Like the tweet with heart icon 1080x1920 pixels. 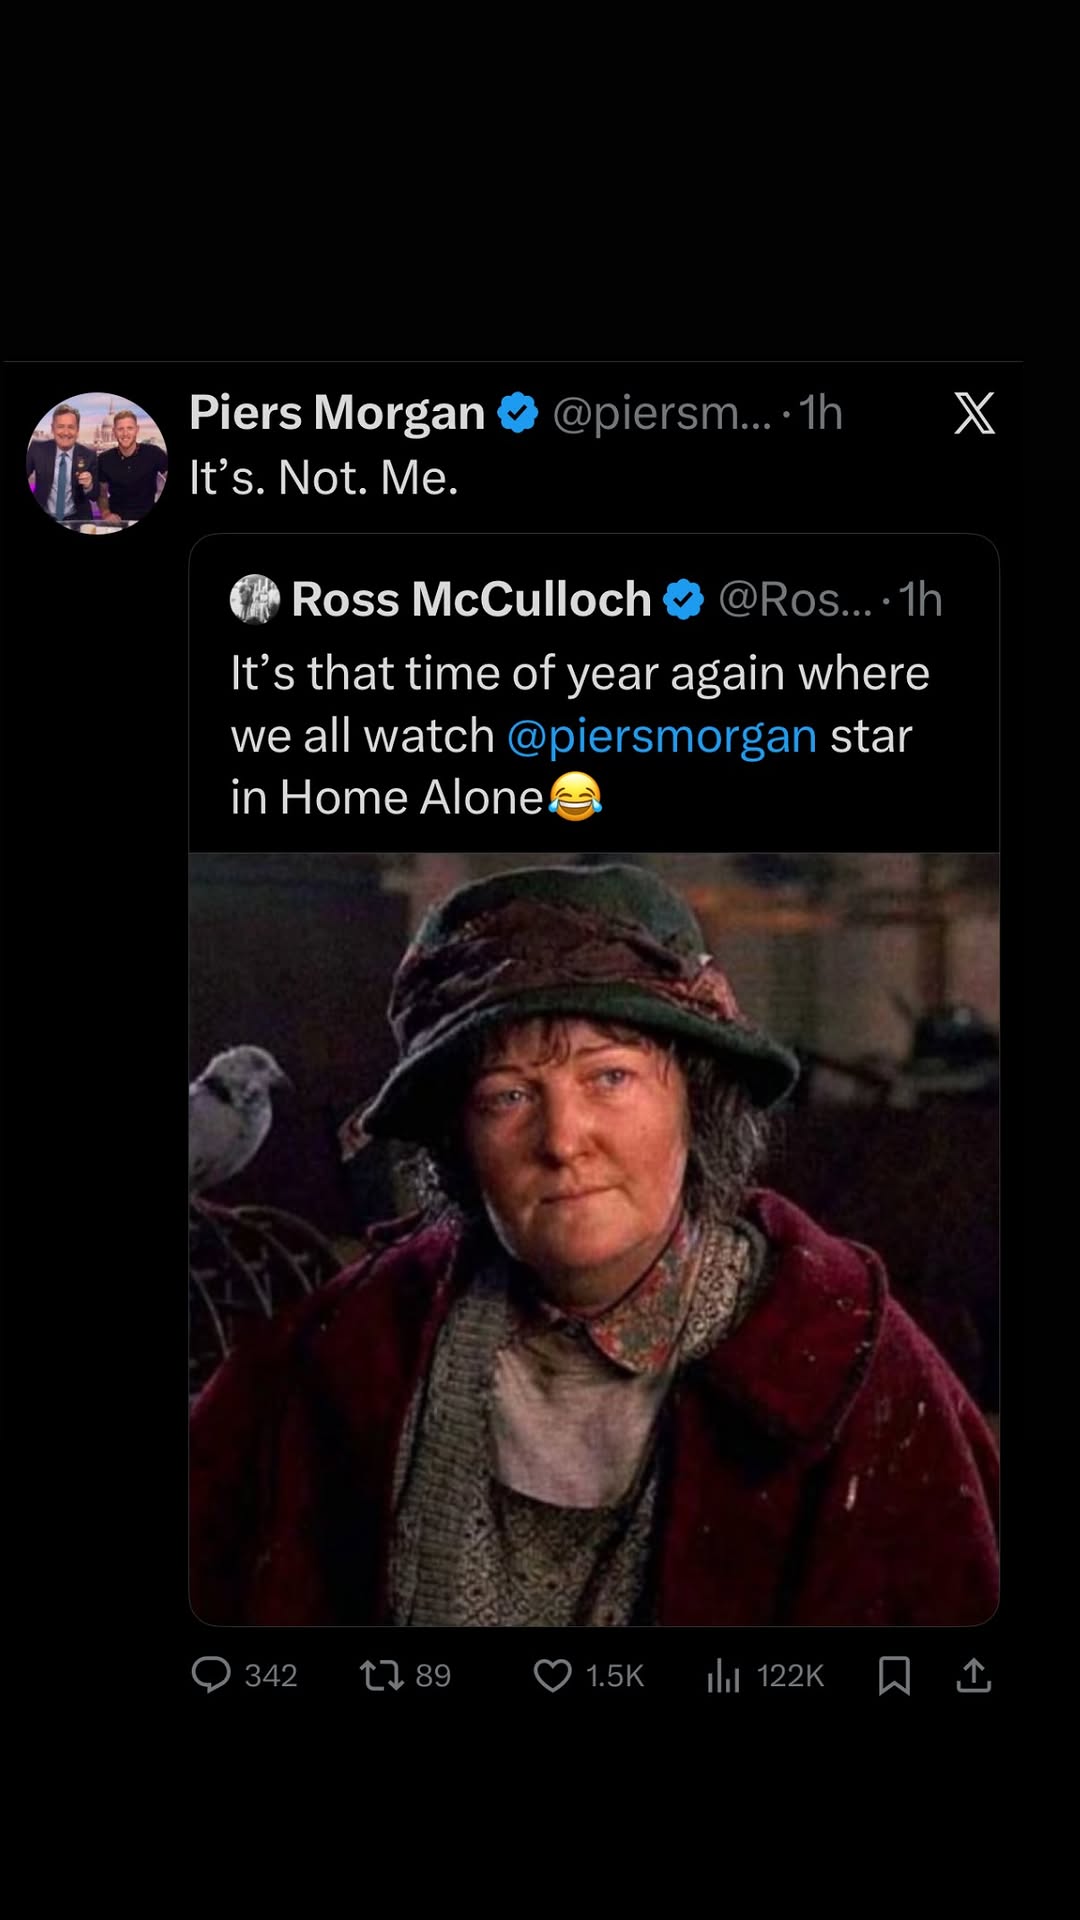(552, 1674)
